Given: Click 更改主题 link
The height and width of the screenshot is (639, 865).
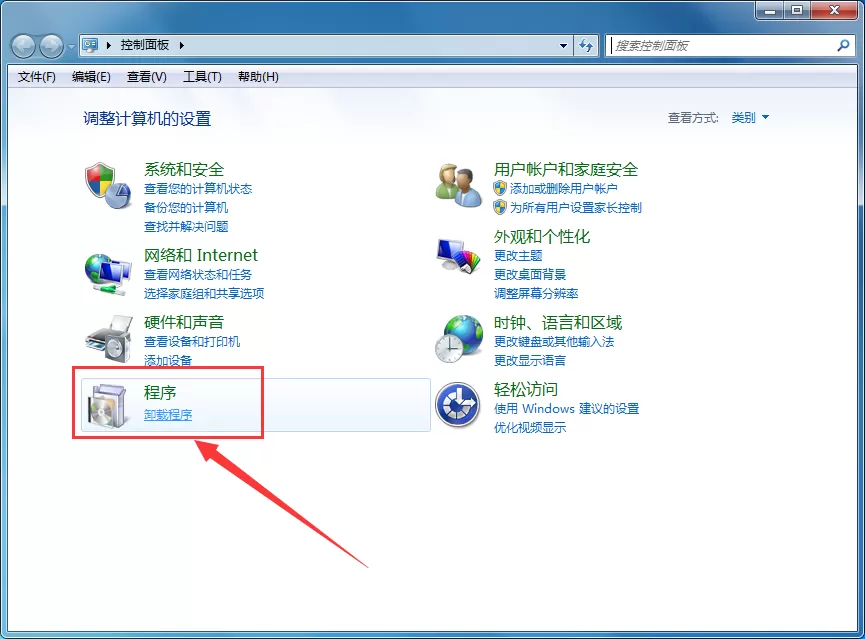Looking at the screenshot, I should [518, 255].
